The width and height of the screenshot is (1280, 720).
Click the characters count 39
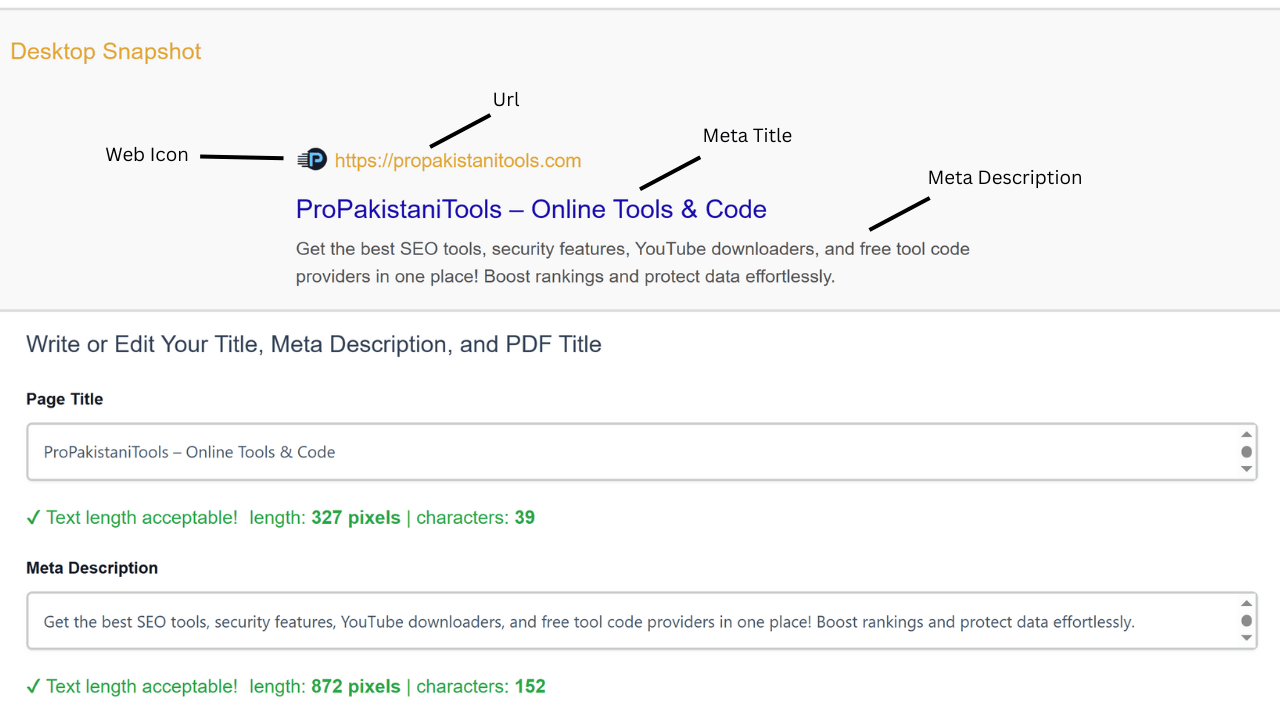(x=525, y=518)
